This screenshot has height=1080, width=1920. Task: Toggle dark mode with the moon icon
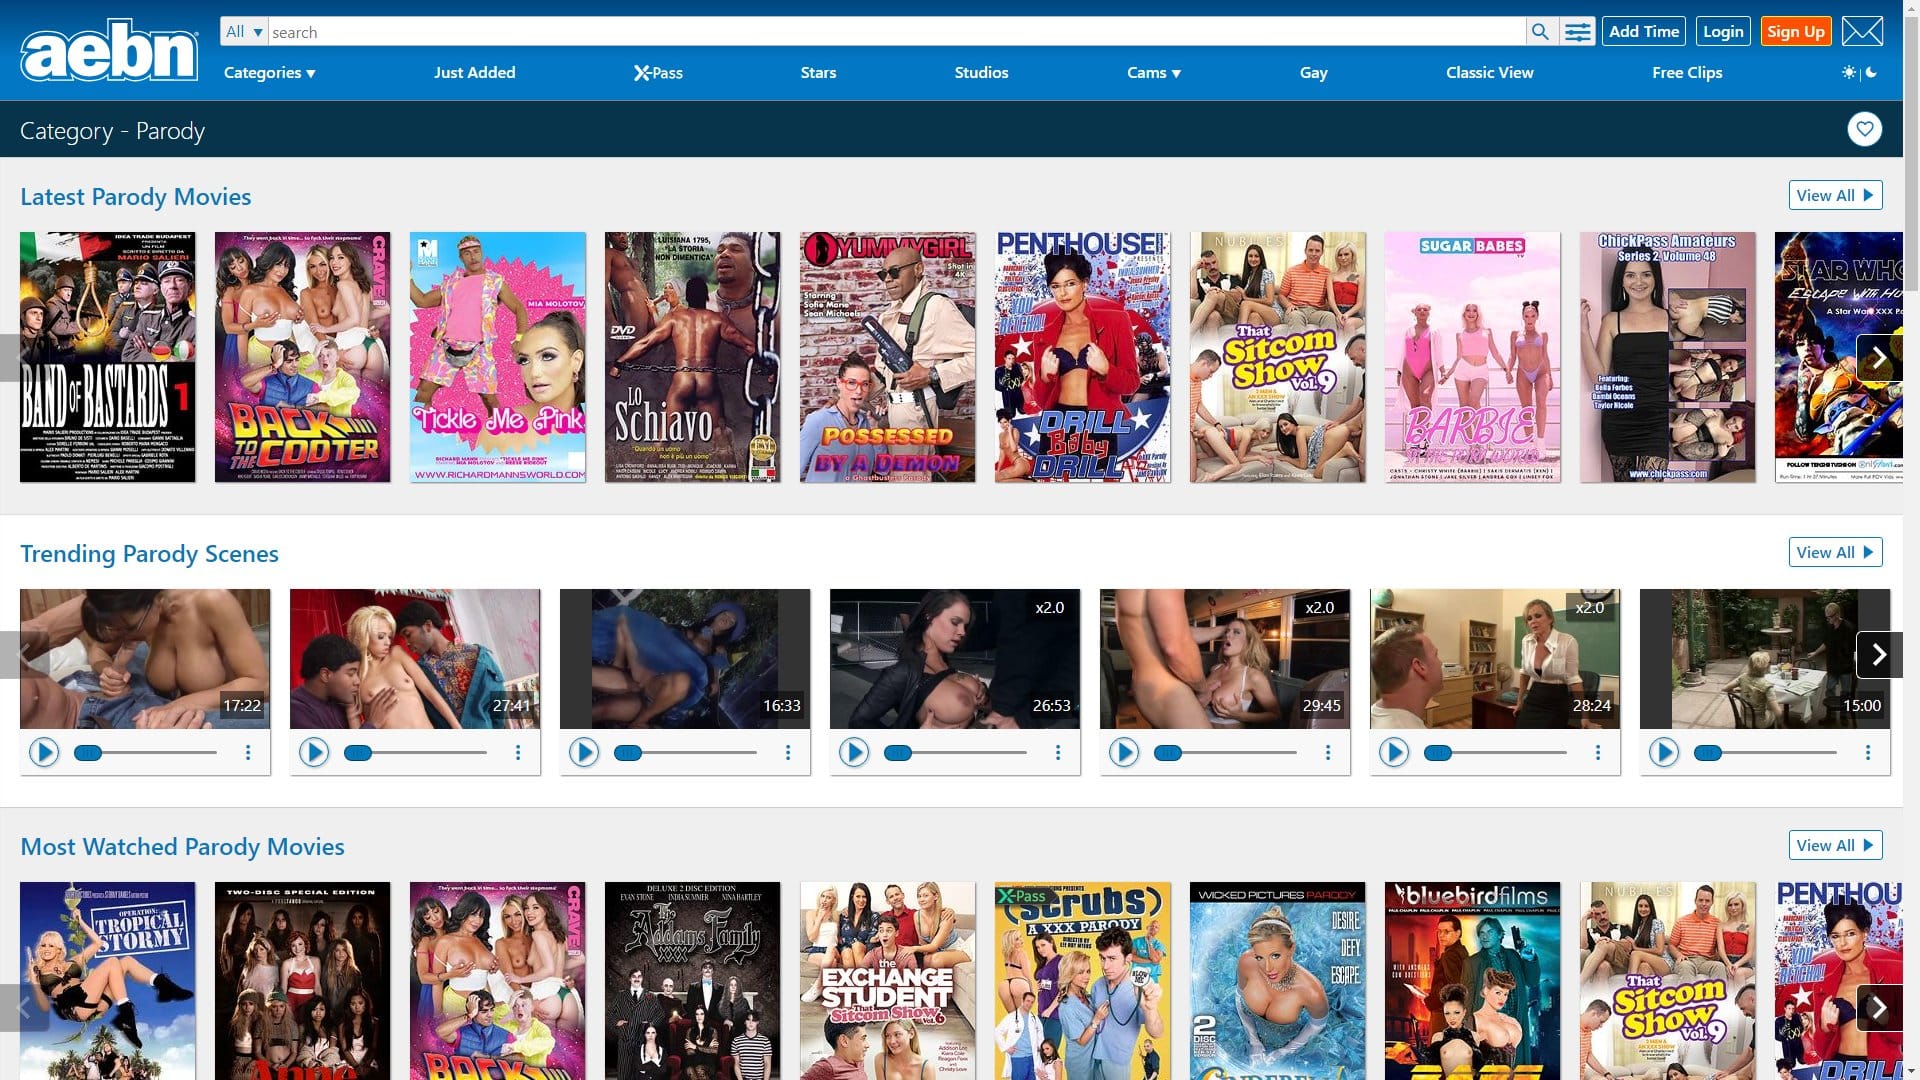1871,72
